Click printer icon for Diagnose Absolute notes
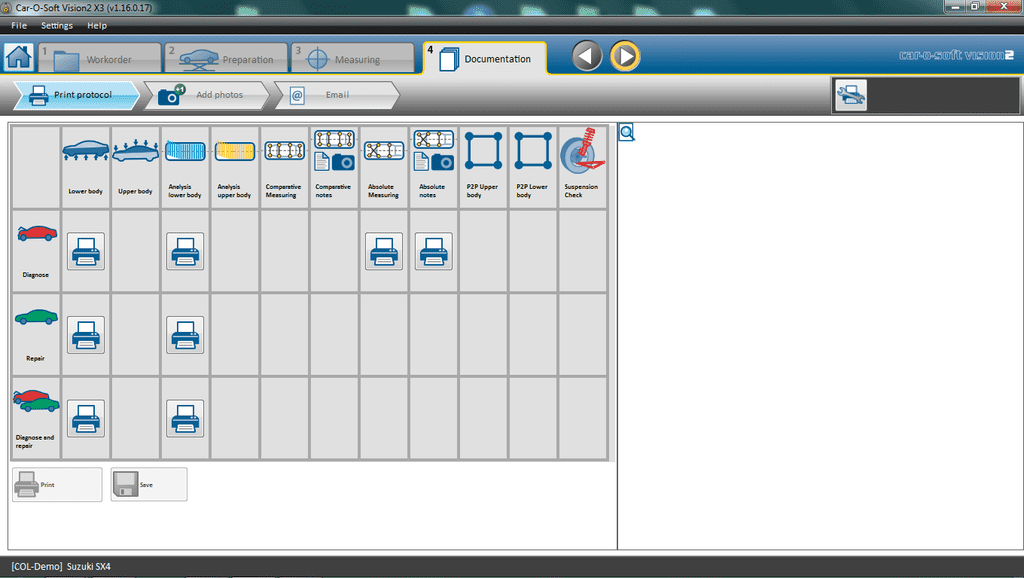The width and height of the screenshot is (1024, 578). (433, 251)
